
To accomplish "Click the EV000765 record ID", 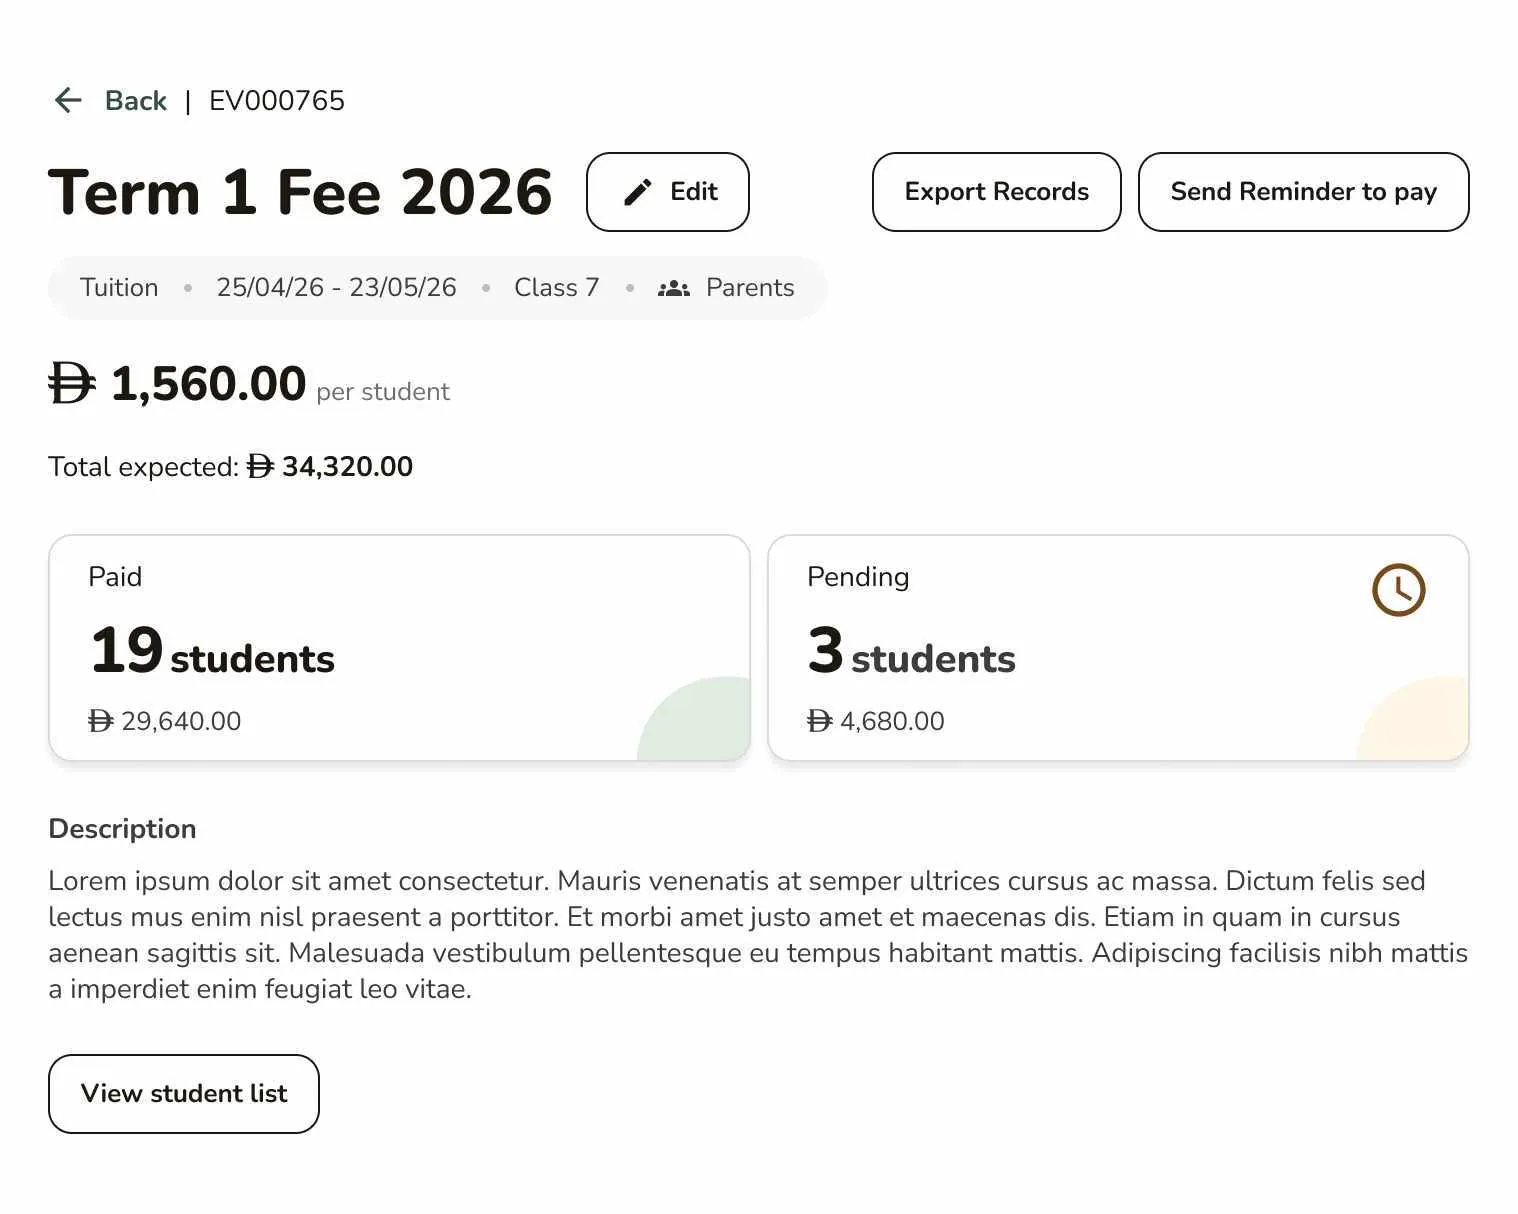I will pos(277,101).
